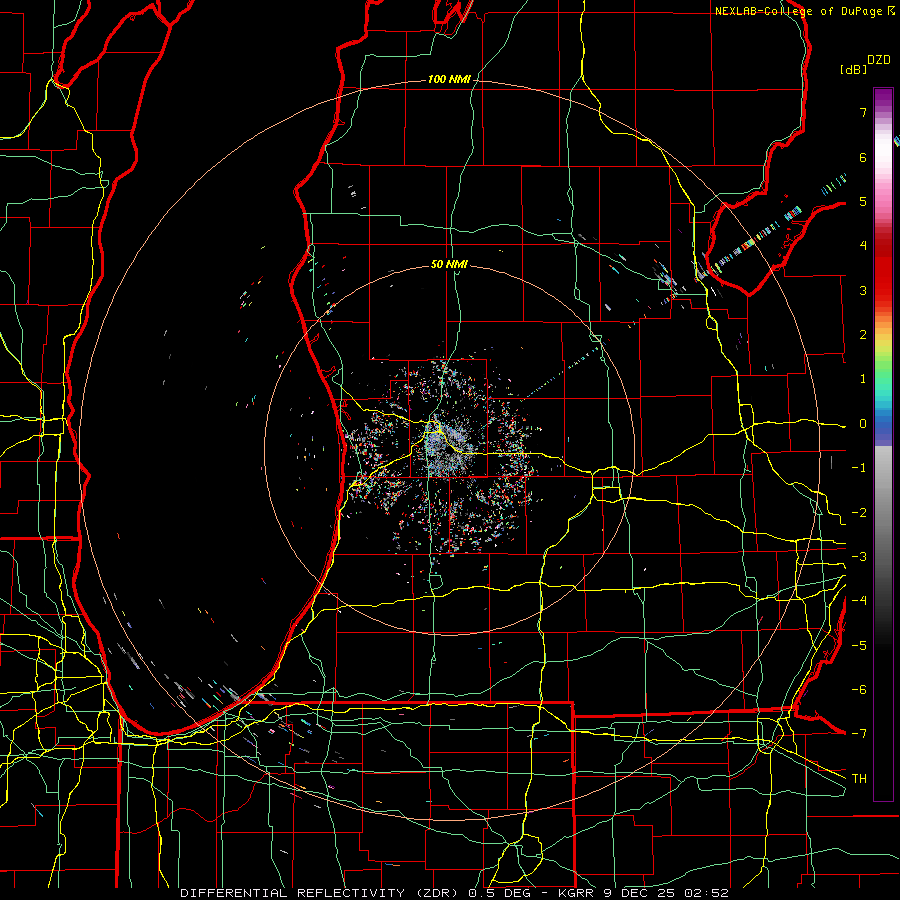Screen dimensions: 900x900
Task: Click the -3 value on the scale
Action: tap(859, 557)
